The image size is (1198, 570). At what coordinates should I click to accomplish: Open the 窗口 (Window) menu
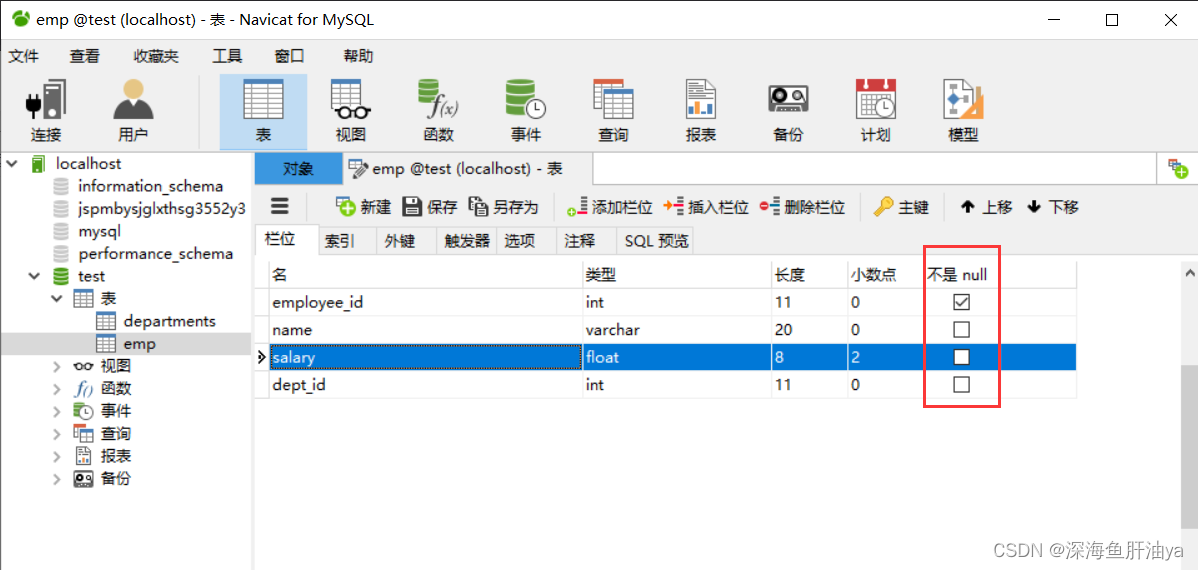290,57
